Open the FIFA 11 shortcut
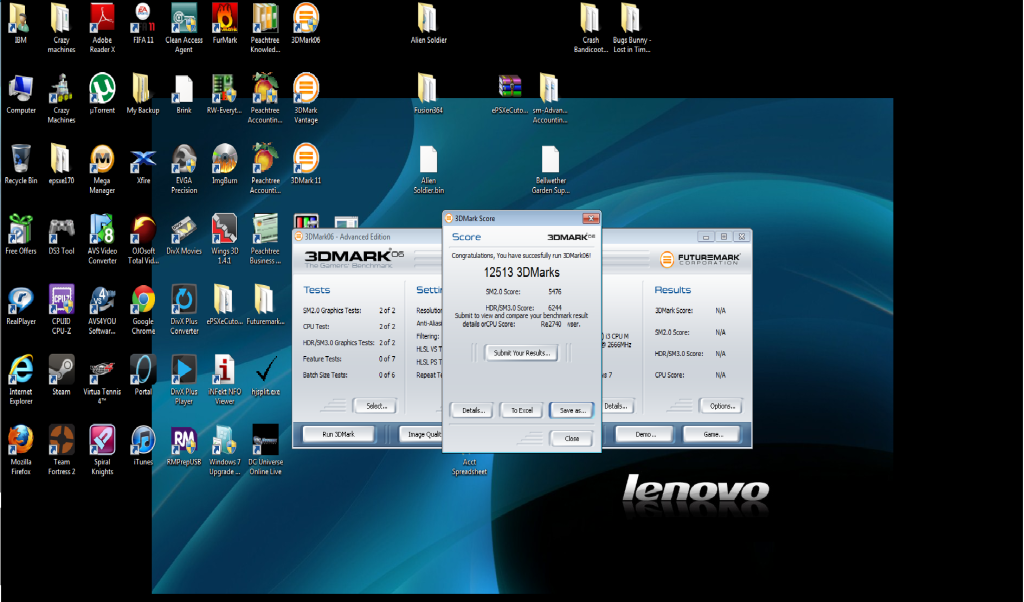1024x602 pixels. 143,24
